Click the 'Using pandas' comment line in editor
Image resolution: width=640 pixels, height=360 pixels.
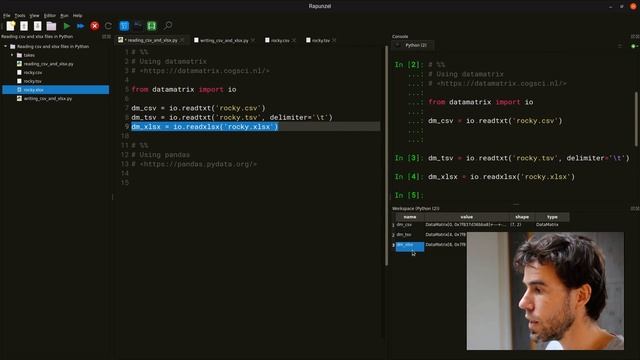[x=160, y=155]
